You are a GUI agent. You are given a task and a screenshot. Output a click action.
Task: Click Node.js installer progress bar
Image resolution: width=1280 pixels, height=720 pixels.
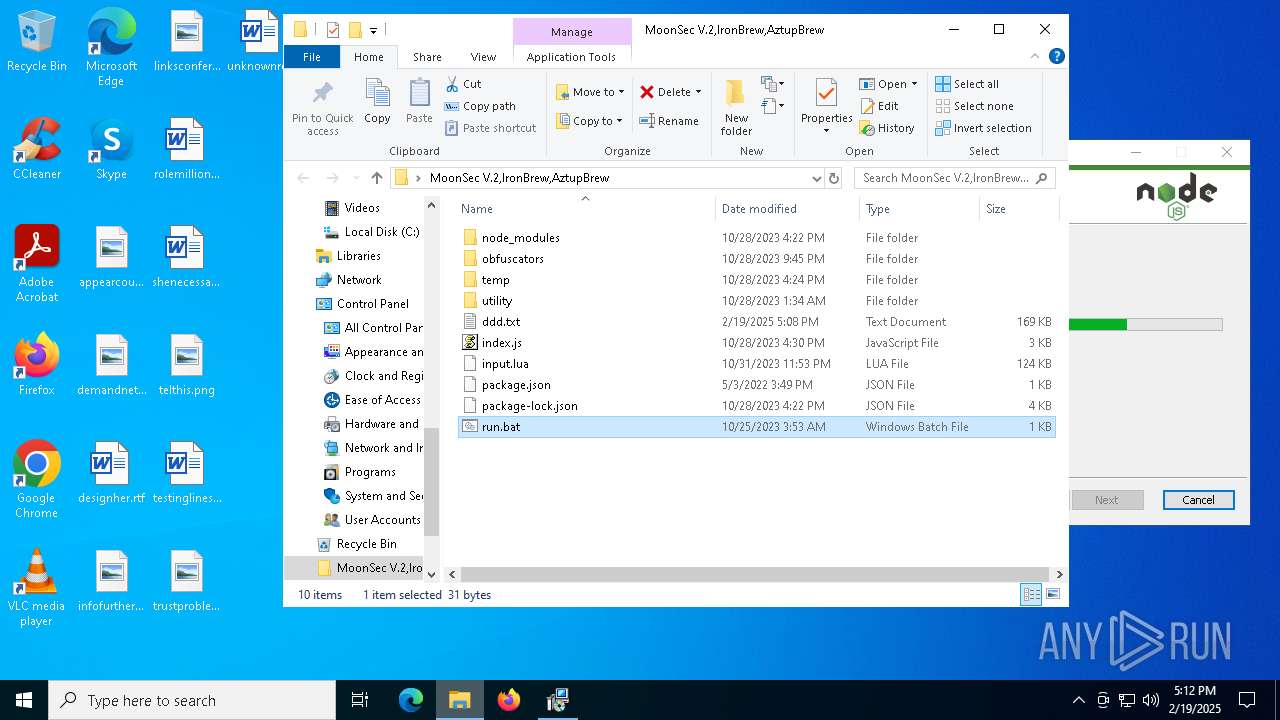pos(1146,324)
